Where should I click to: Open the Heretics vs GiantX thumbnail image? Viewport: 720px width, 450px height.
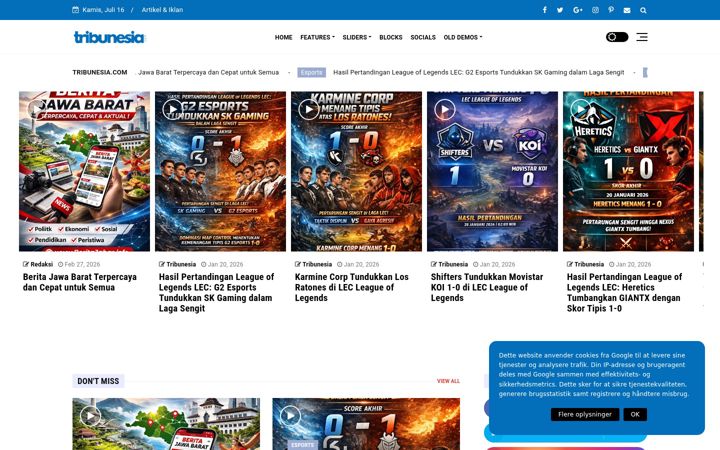click(x=629, y=171)
